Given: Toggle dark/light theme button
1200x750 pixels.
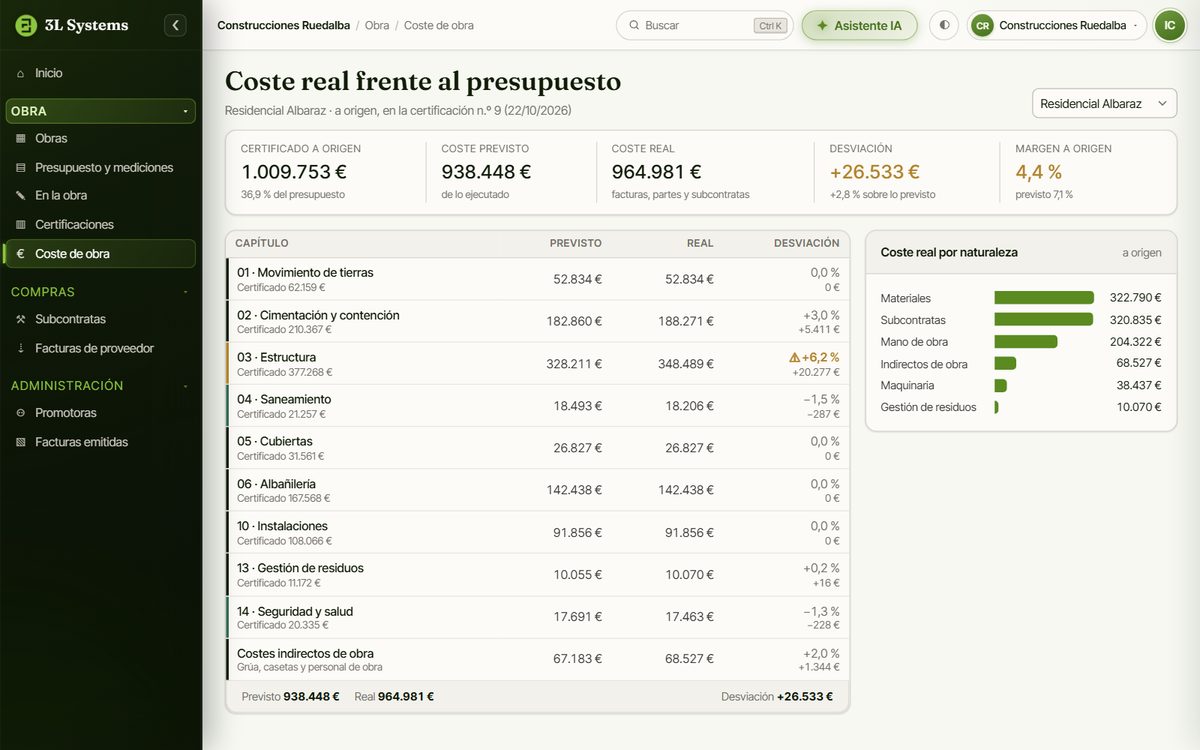Looking at the screenshot, I should 943,25.
